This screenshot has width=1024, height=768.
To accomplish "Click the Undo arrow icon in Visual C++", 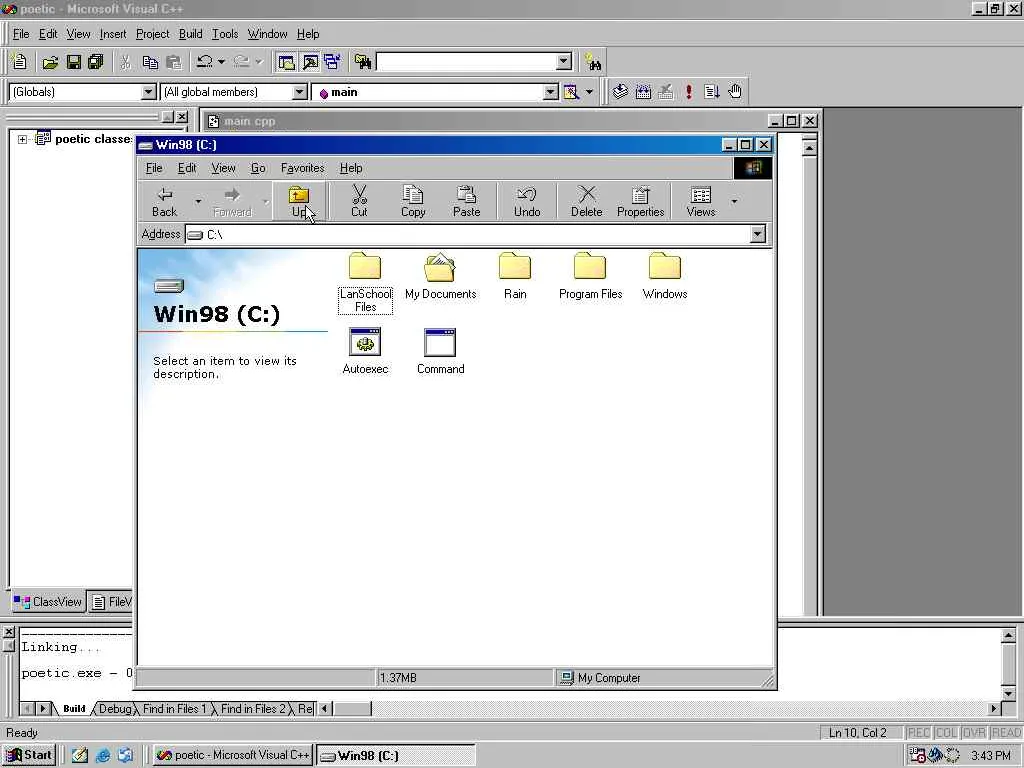I will pyautogui.click(x=204, y=62).
